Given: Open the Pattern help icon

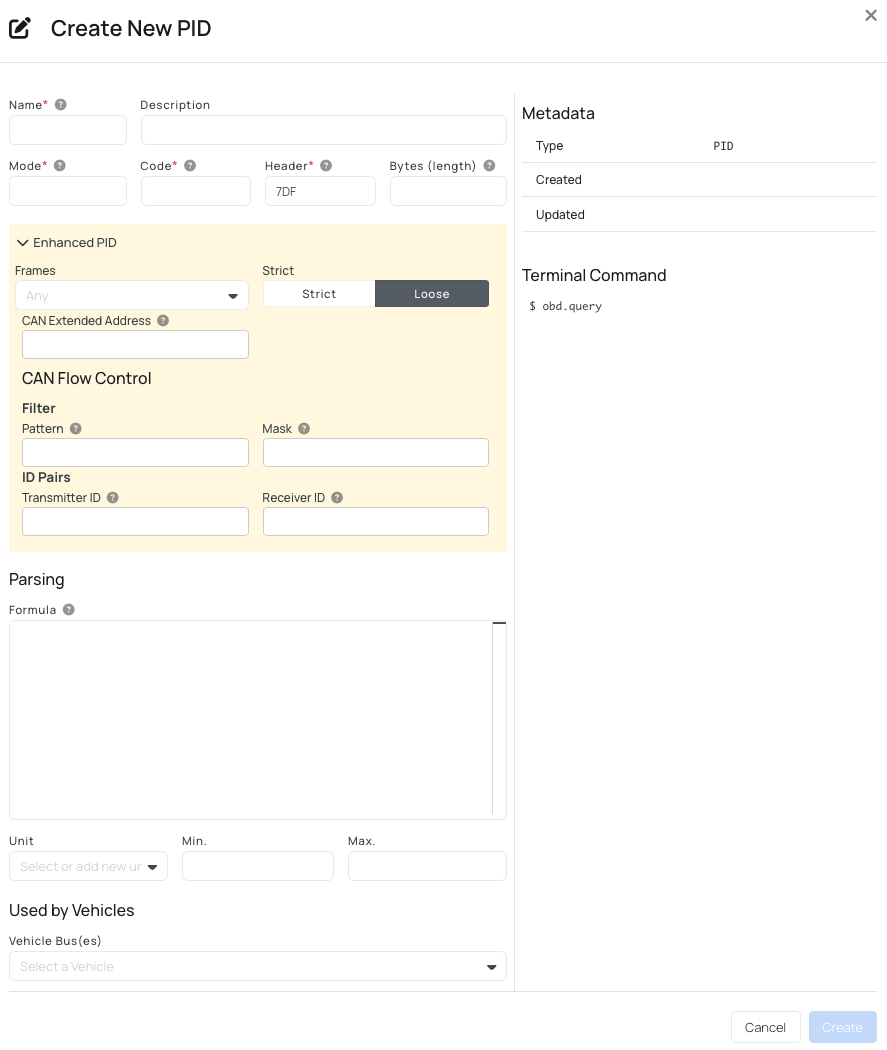Looking at the screenshot, I should 76,428.
